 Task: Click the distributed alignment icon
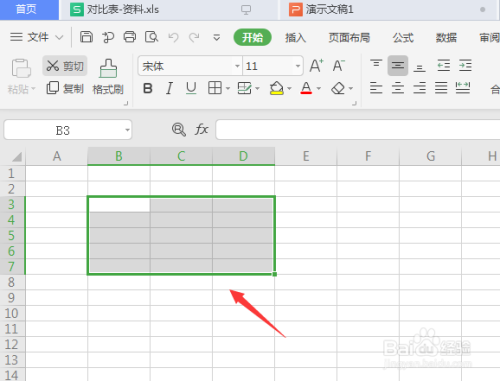[463, 88]
